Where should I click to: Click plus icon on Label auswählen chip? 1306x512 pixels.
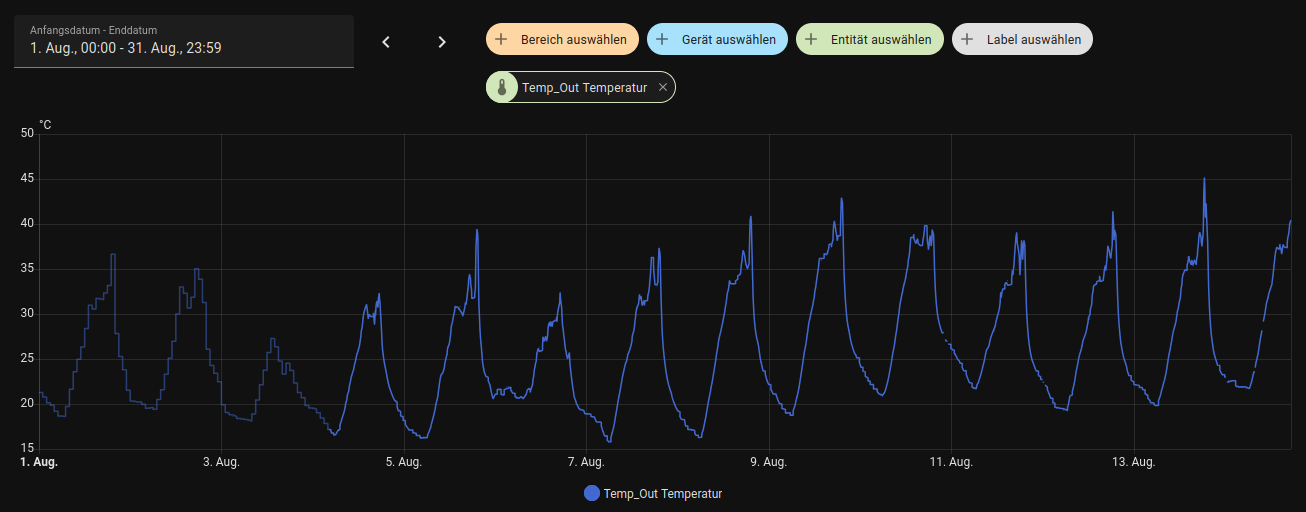tap(967, 40)
